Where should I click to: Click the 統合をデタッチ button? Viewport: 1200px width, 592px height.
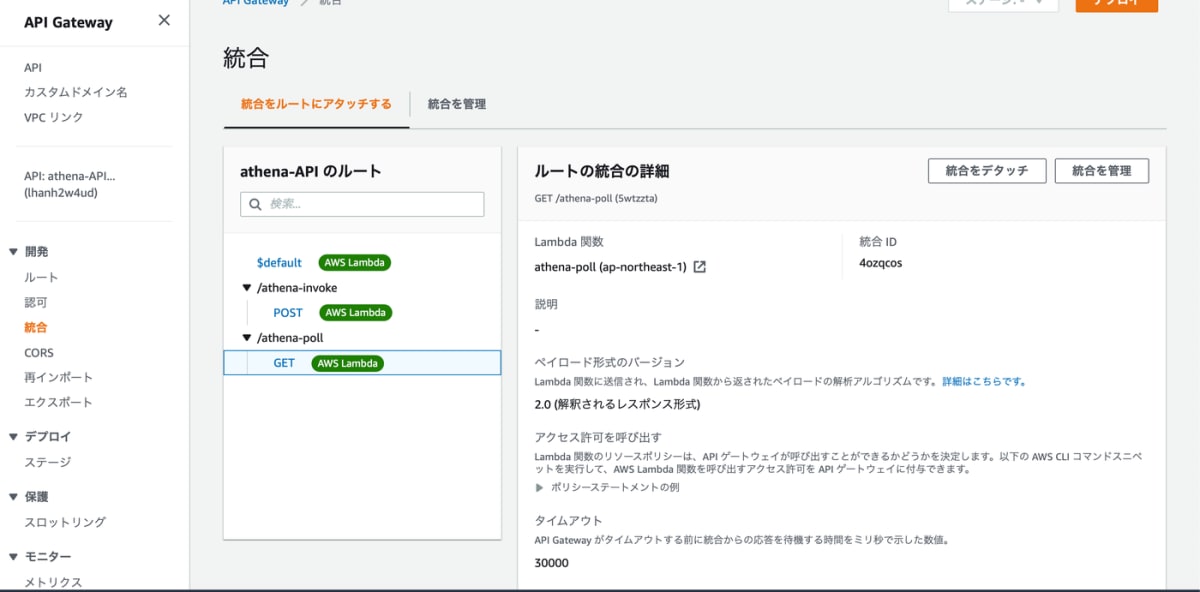(987, 171)
